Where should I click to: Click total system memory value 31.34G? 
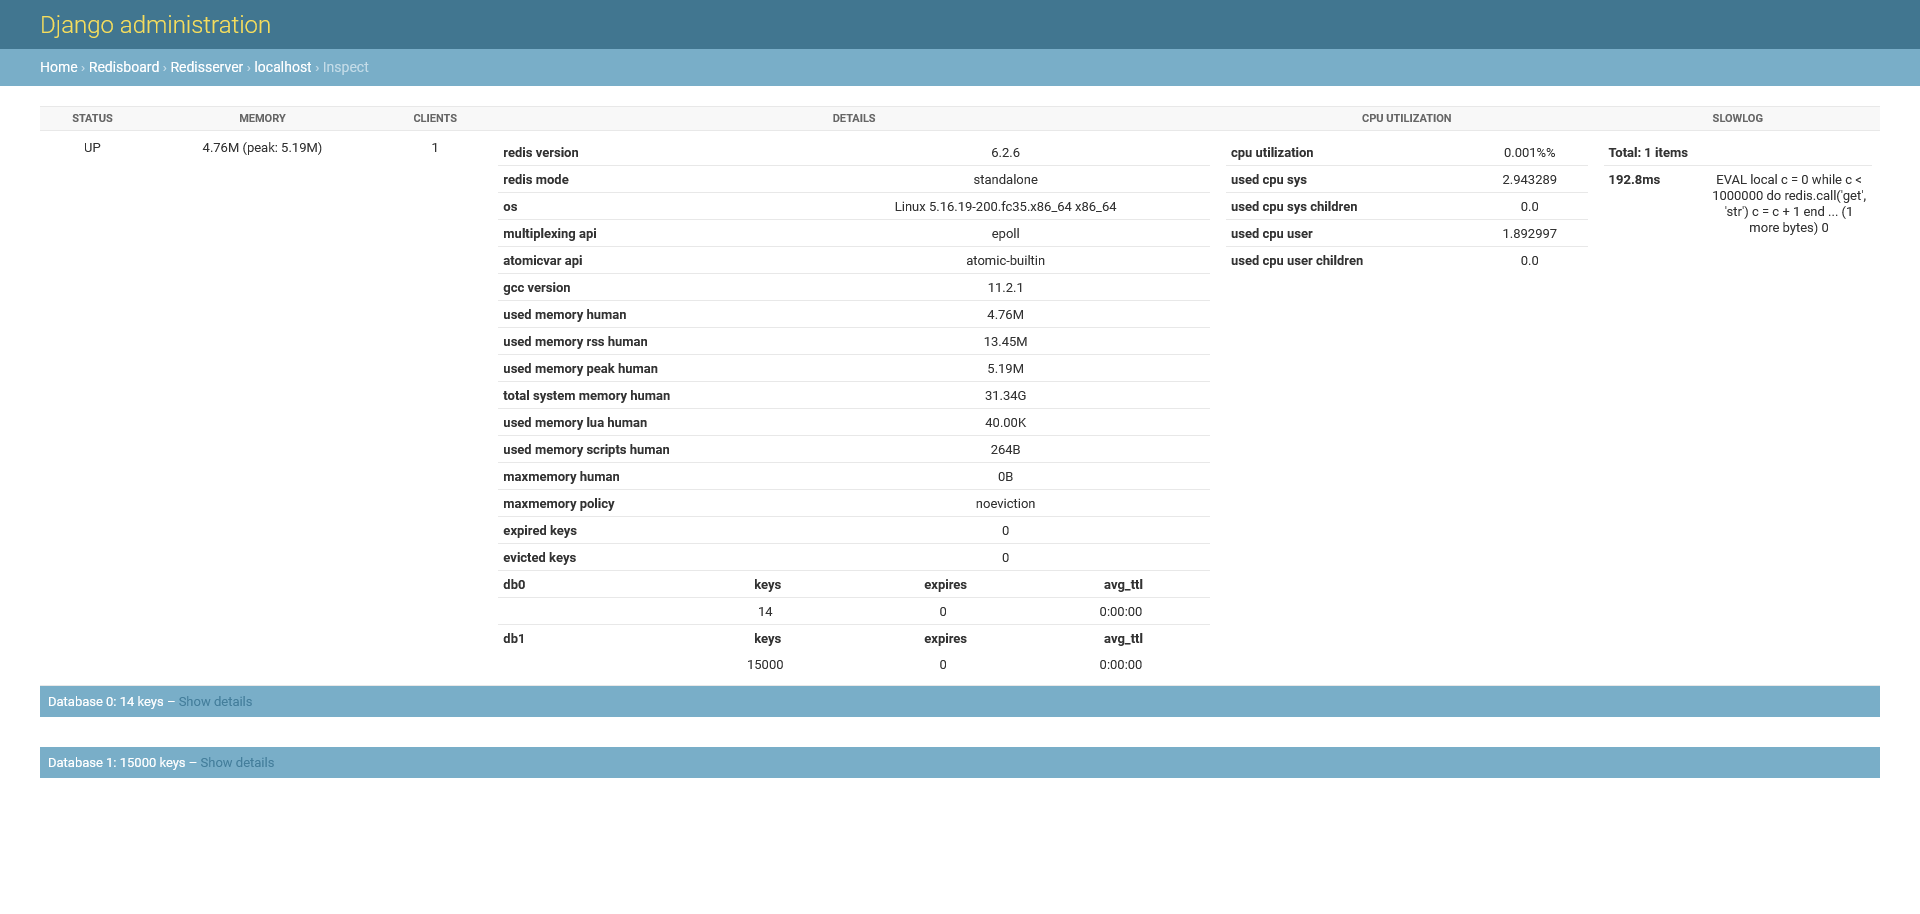[1005, 396]
